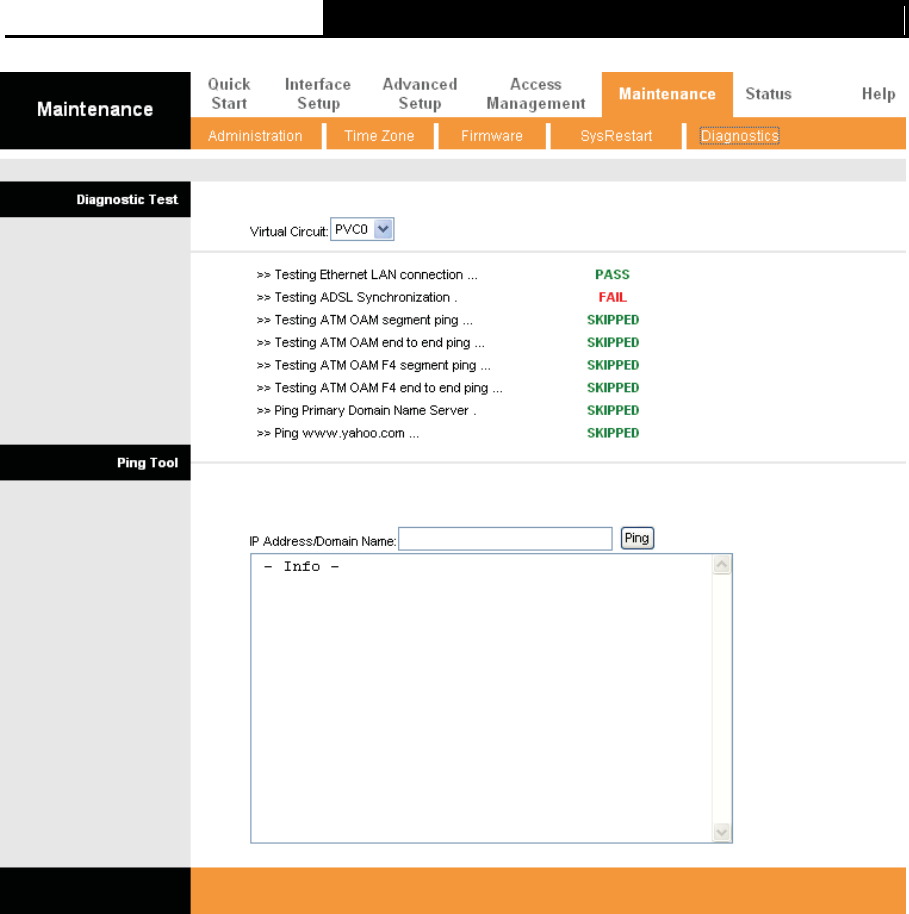Open Diagnostics submenu
909x914 pixels.
point(739,136)
